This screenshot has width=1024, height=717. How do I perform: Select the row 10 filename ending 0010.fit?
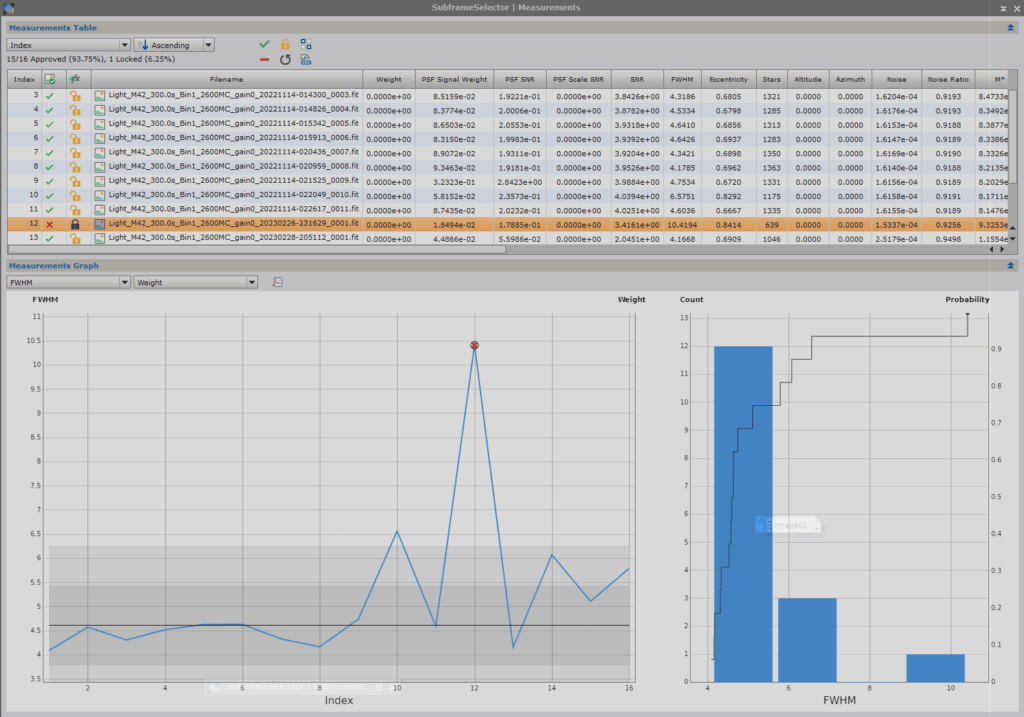(233, 195)
